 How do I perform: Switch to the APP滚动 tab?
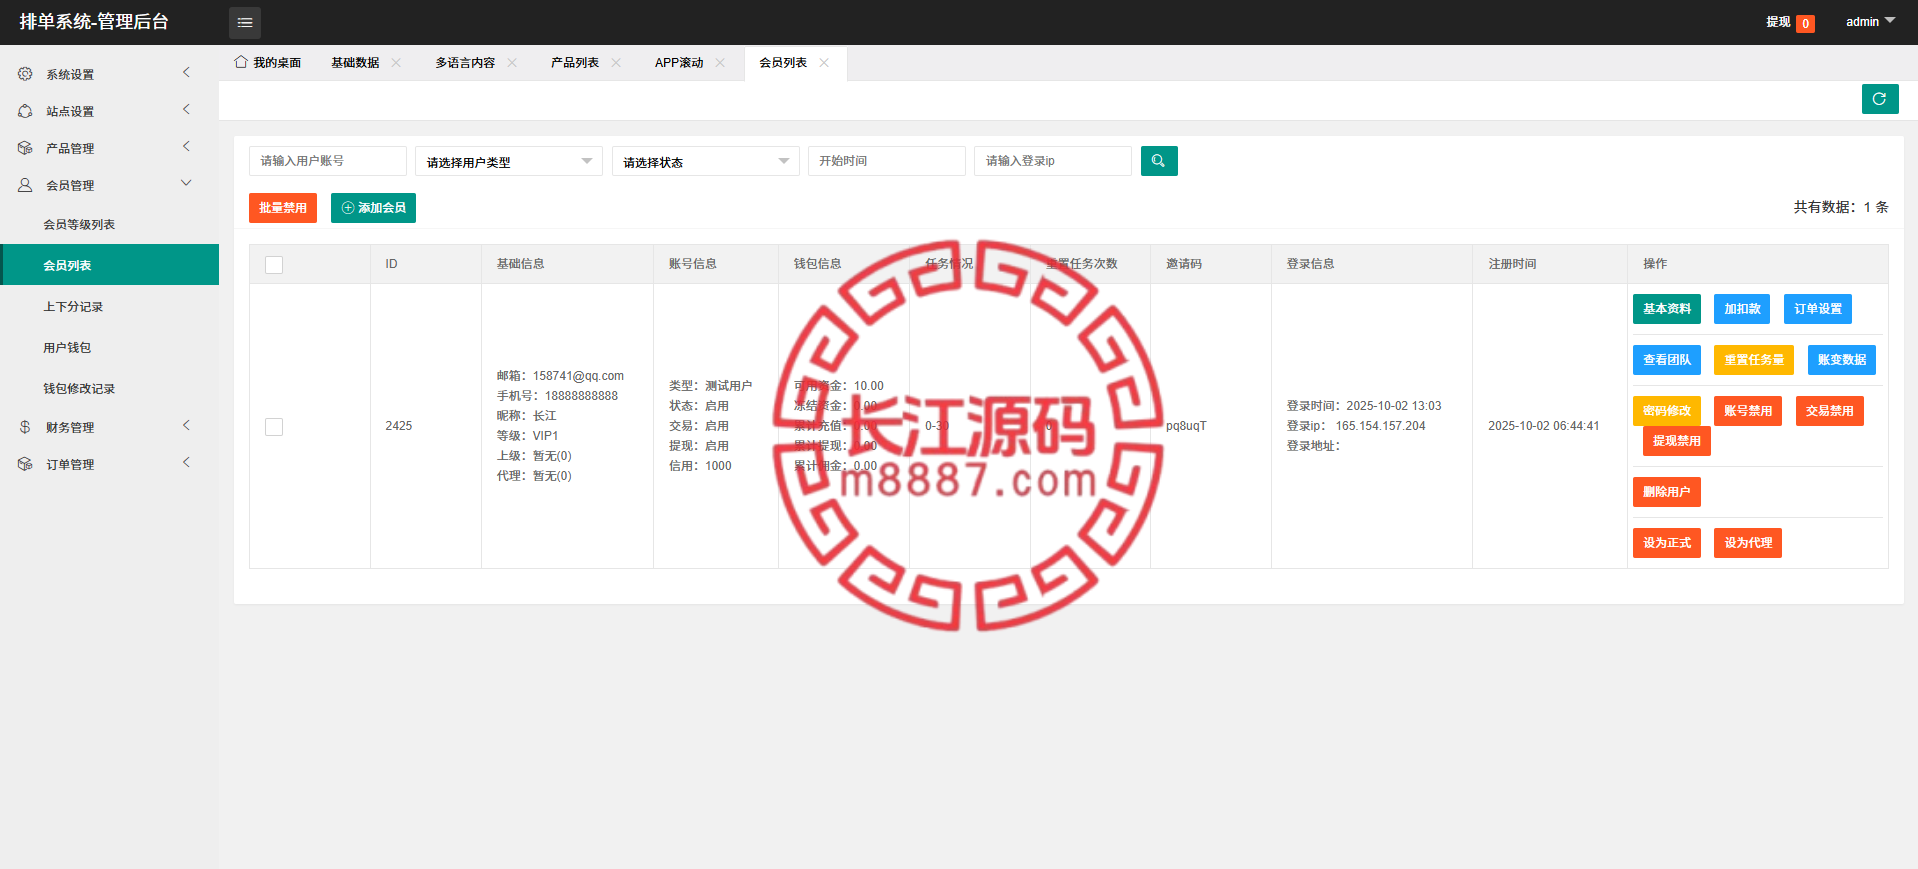point(679,62)
